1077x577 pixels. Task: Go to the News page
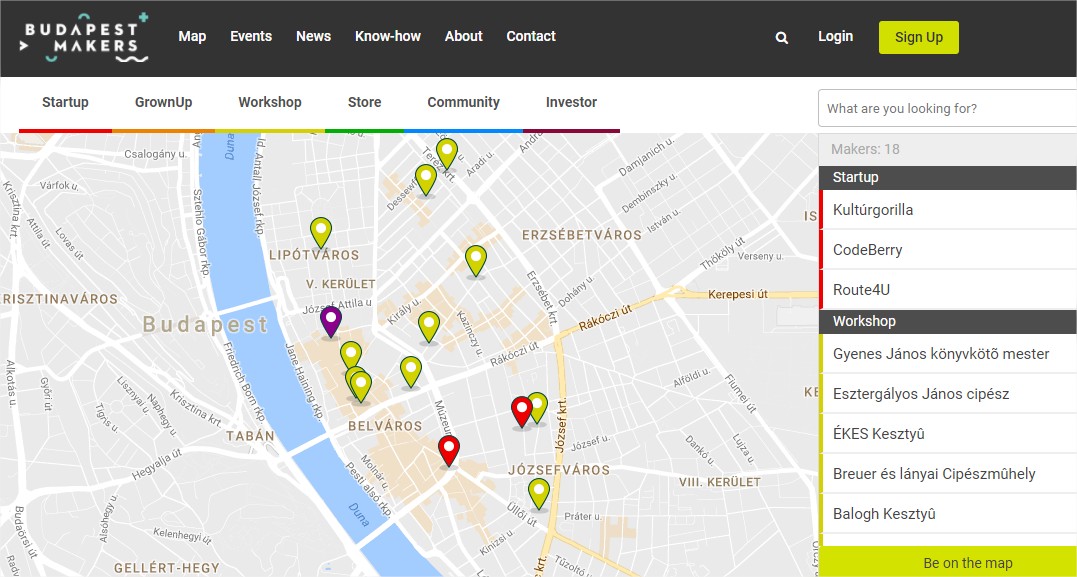(x=313, y=36)
